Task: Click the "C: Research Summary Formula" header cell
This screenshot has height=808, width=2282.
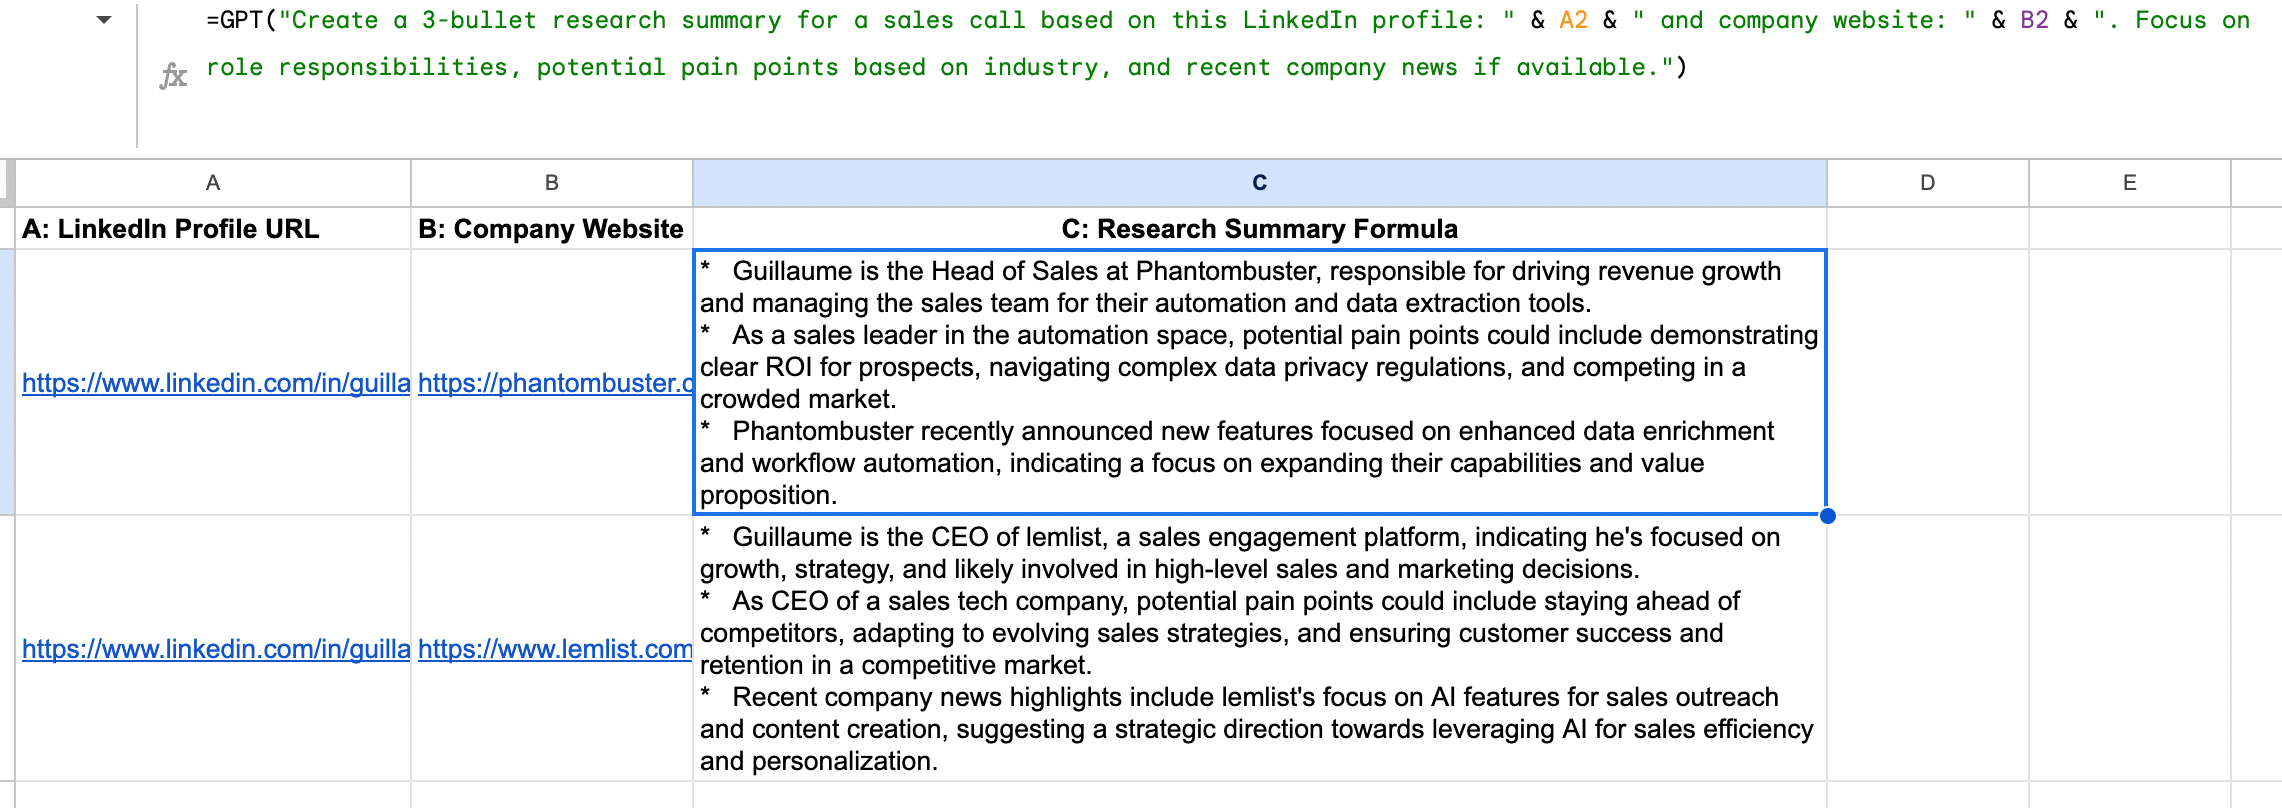Action: point(1259,229)
